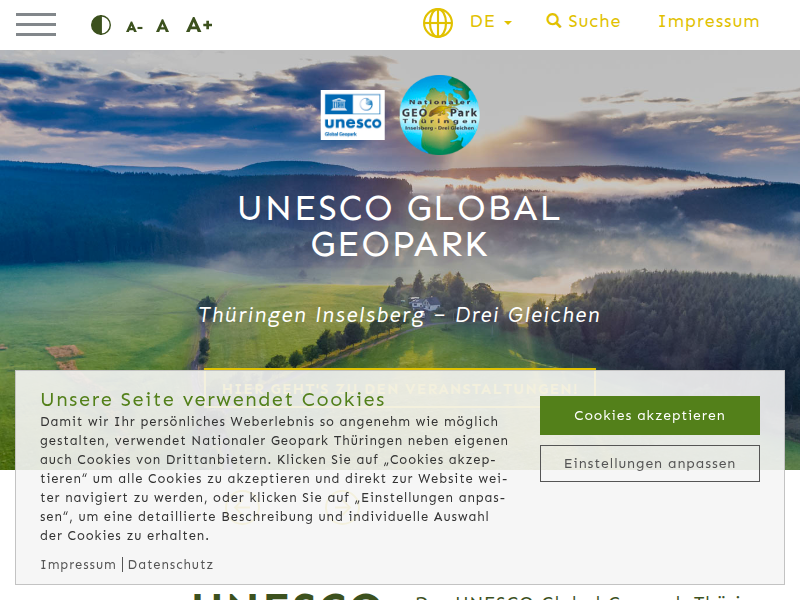This screenshot has width=800, height=600.
Task: Open Impressum link in cookie banner
Action: (x=78, y=564)
